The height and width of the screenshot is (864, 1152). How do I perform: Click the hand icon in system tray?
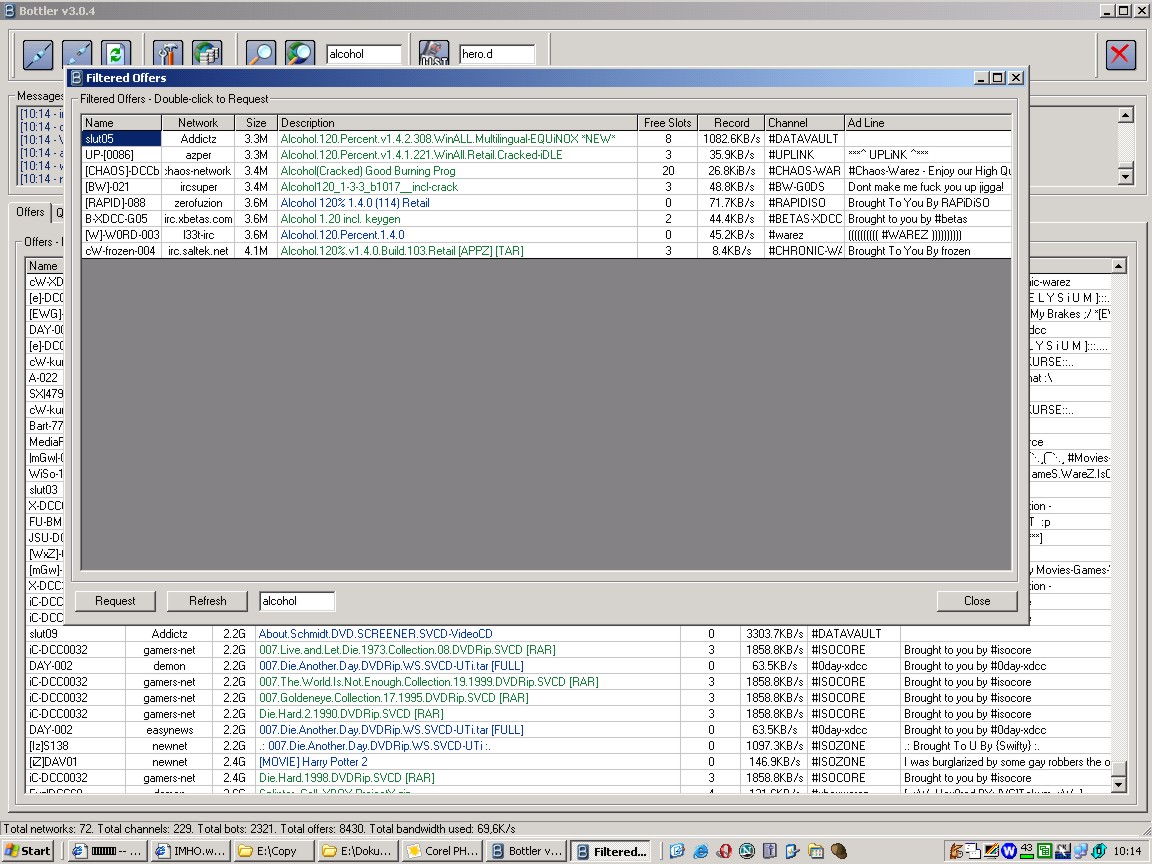click(956, 851)
